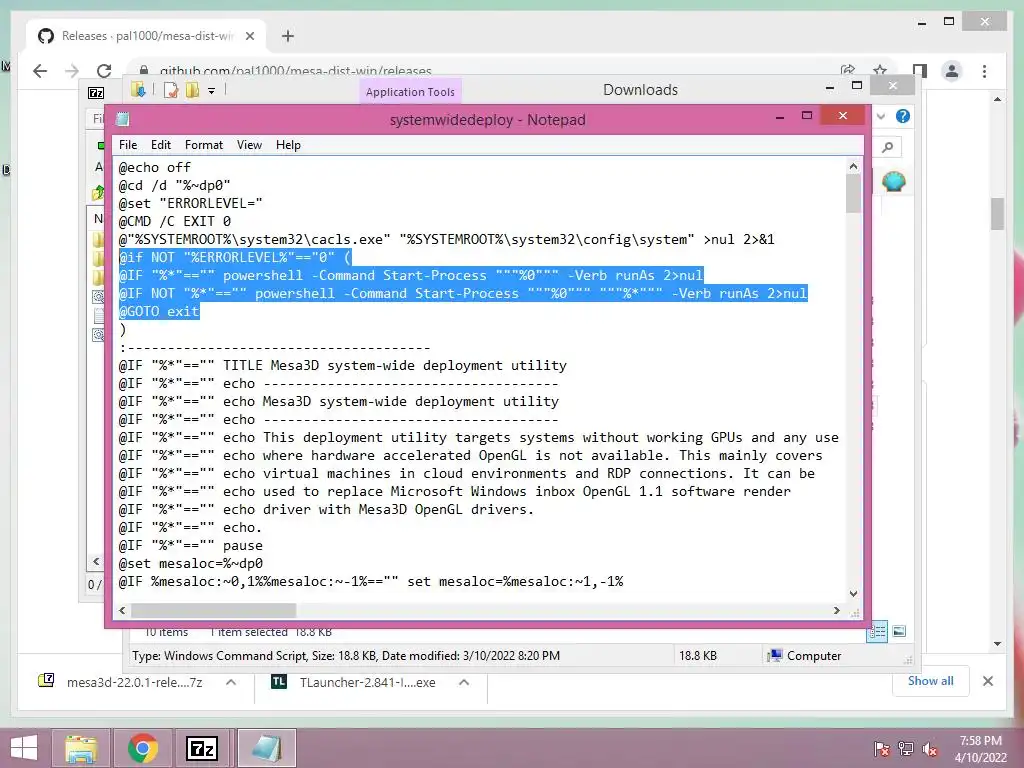Click the '@set mesaloc=%~dp0' line
The height and width of the screenshot is (768, 1024).
[x=191, y=564]
